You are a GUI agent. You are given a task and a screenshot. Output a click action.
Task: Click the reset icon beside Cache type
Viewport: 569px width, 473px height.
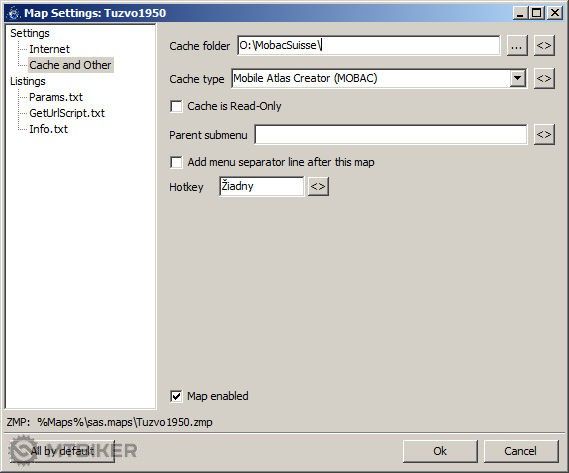(544, 78)
